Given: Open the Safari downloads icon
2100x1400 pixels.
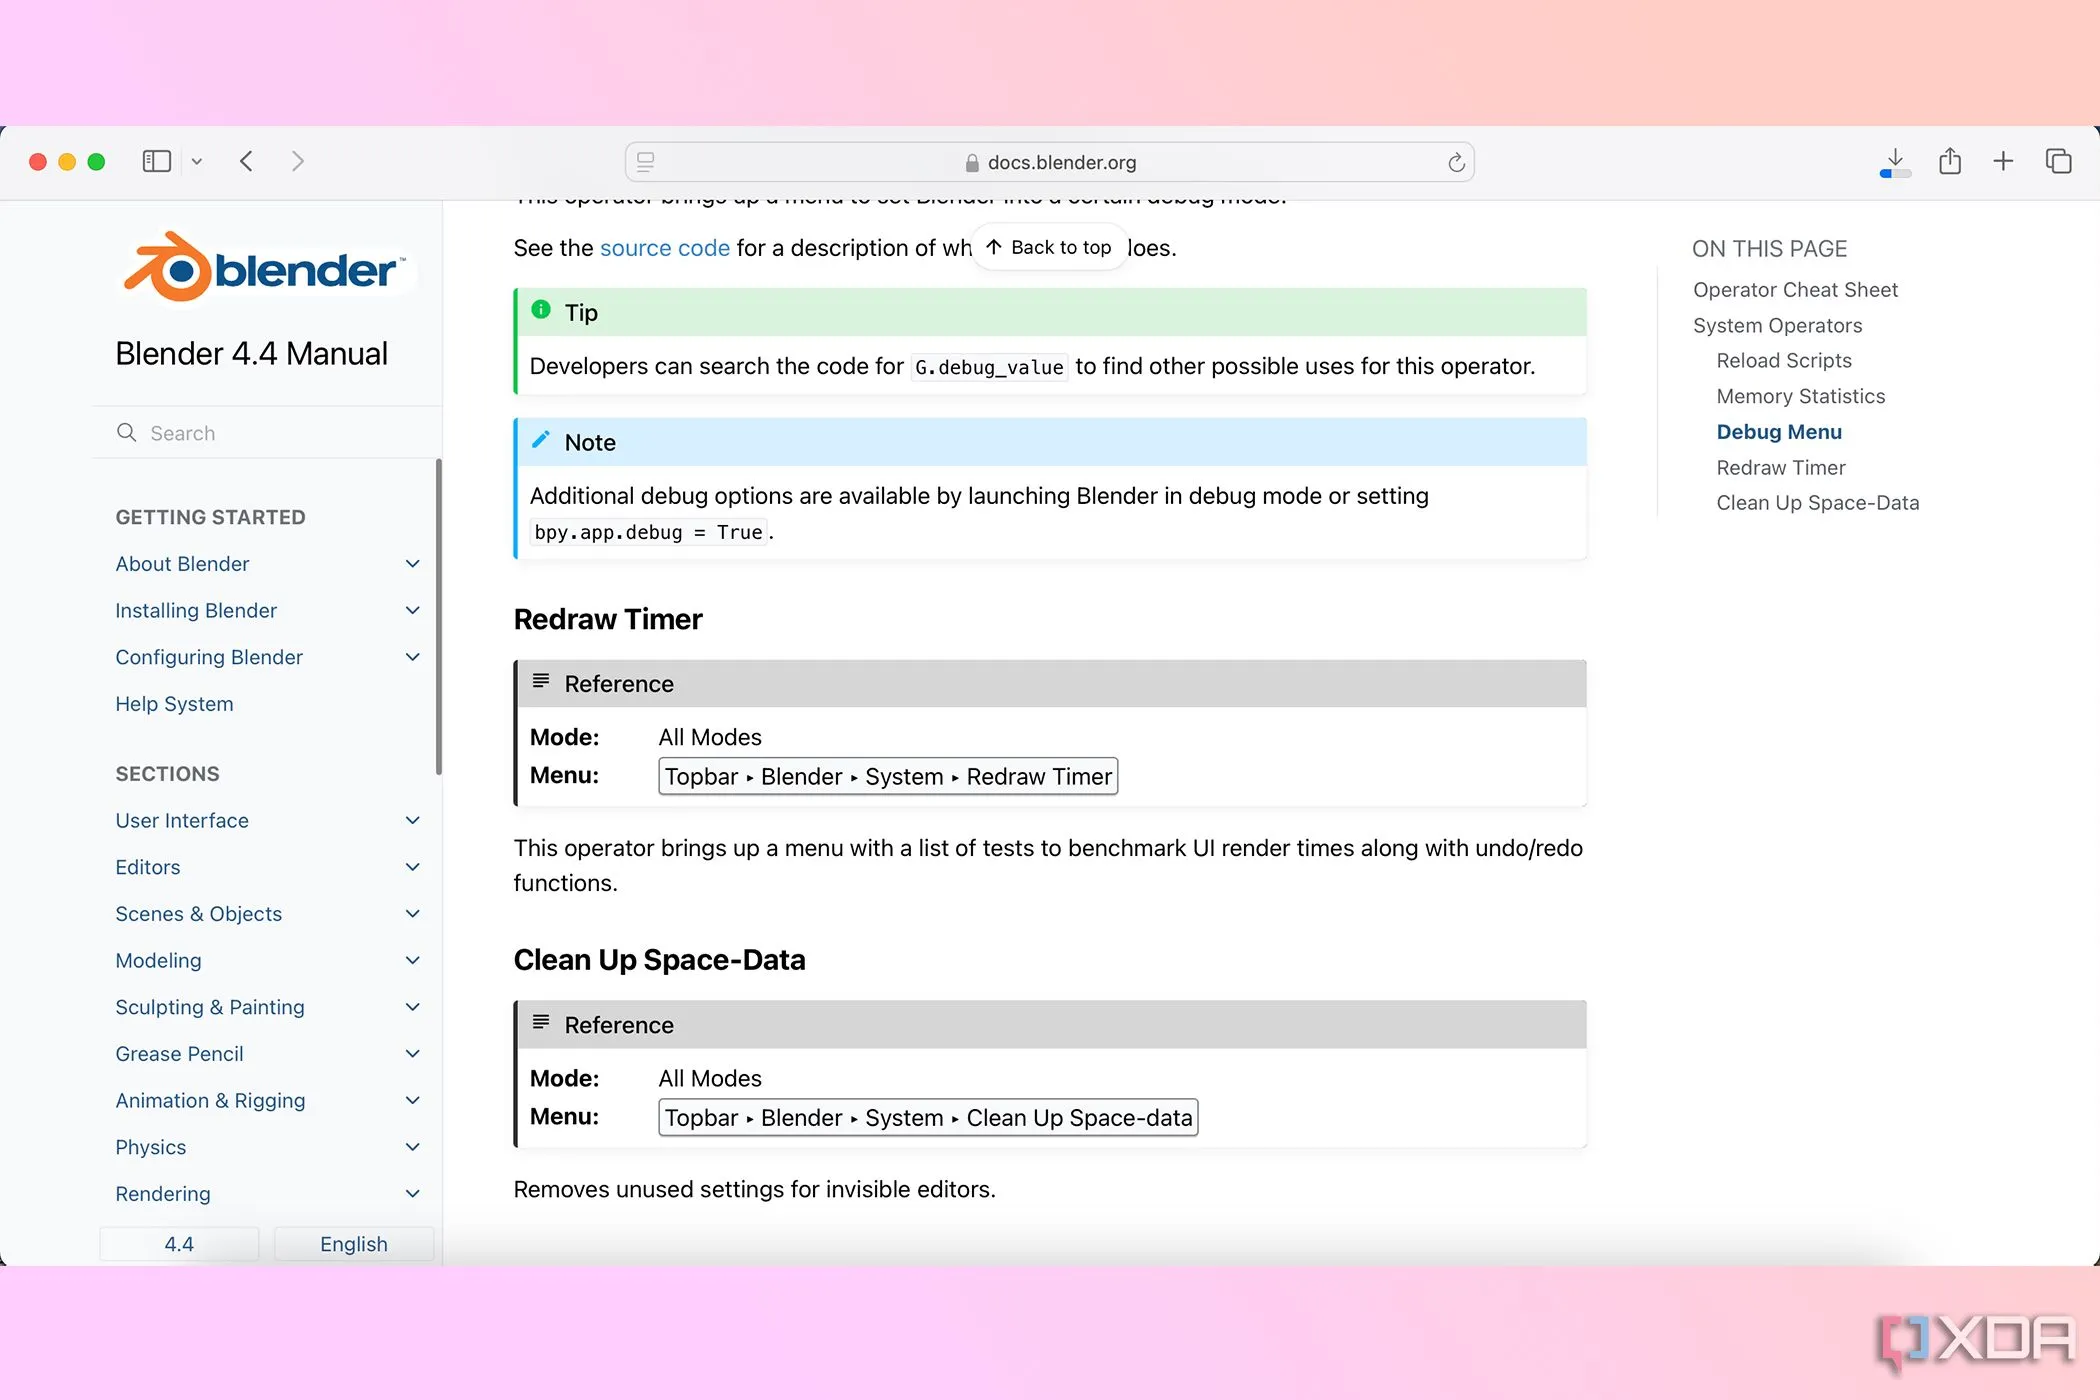Looking at the screenshot, I should 1895,162.
